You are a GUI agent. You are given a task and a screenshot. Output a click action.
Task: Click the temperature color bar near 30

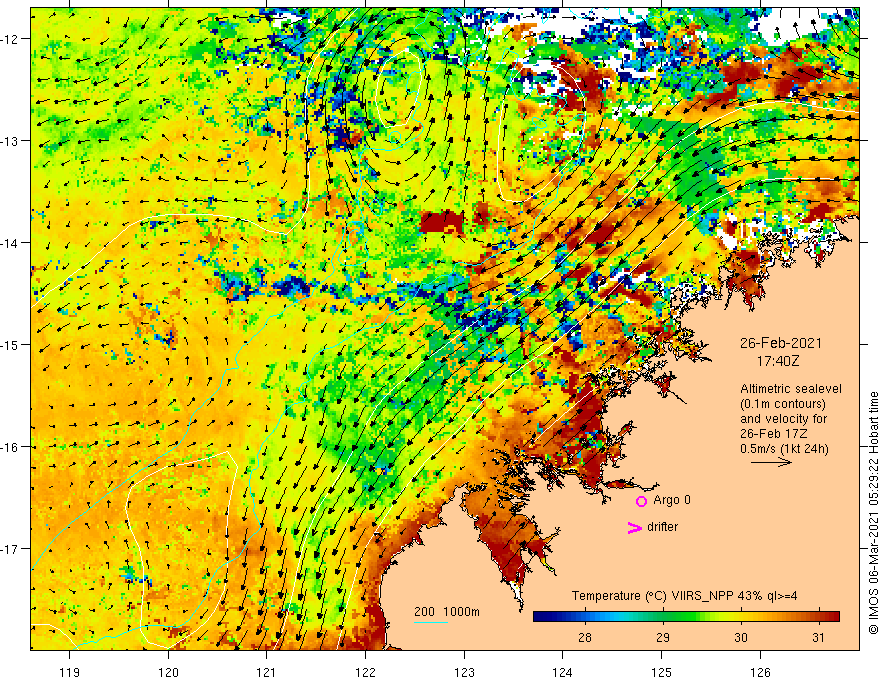pyautogui.click(x=741, y=617)
